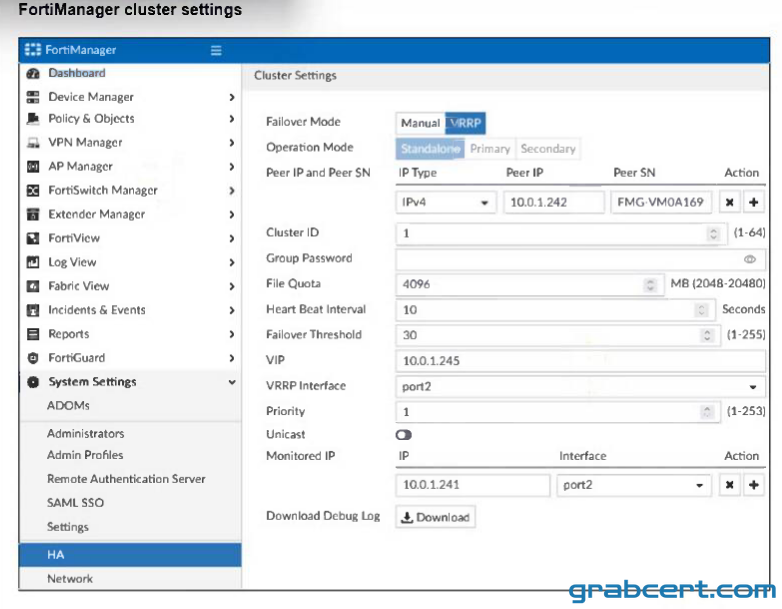Image resolution: width=782 pixels, height=609 pixels.
Task: Click the Reports icon
Action: point(33,334)
